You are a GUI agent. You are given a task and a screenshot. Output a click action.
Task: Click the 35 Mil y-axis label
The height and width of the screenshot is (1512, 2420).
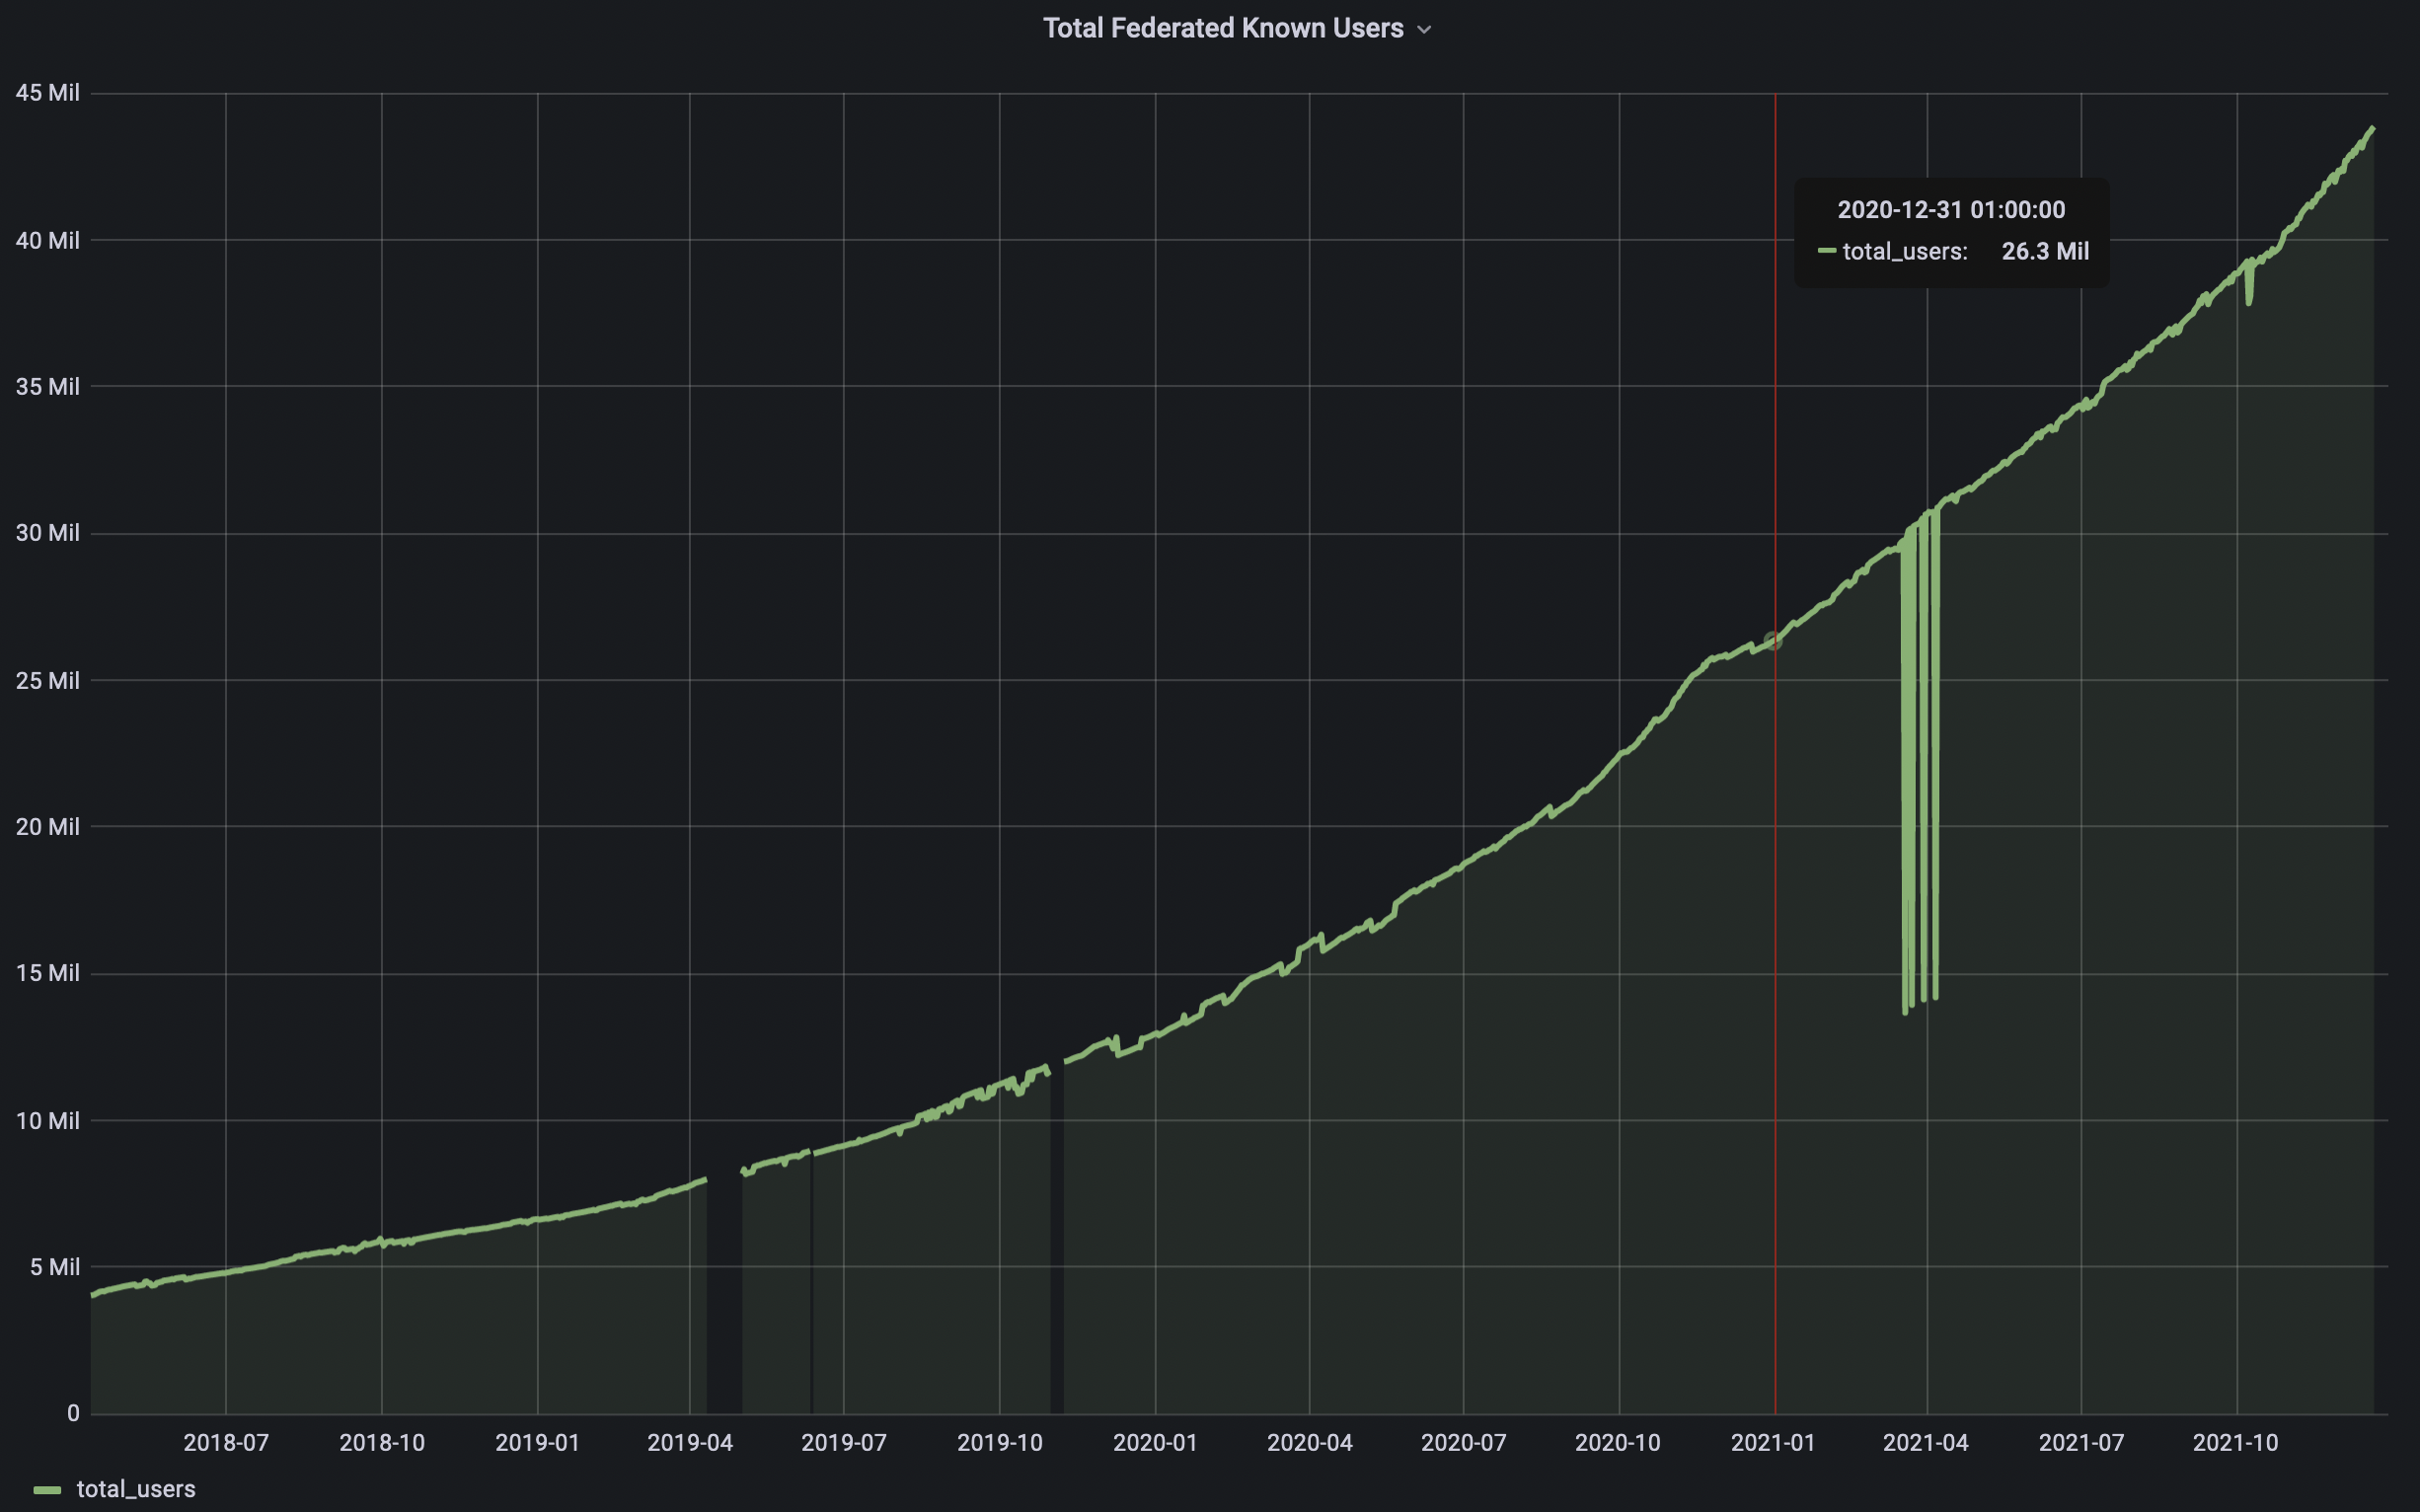tap(47, 386)
